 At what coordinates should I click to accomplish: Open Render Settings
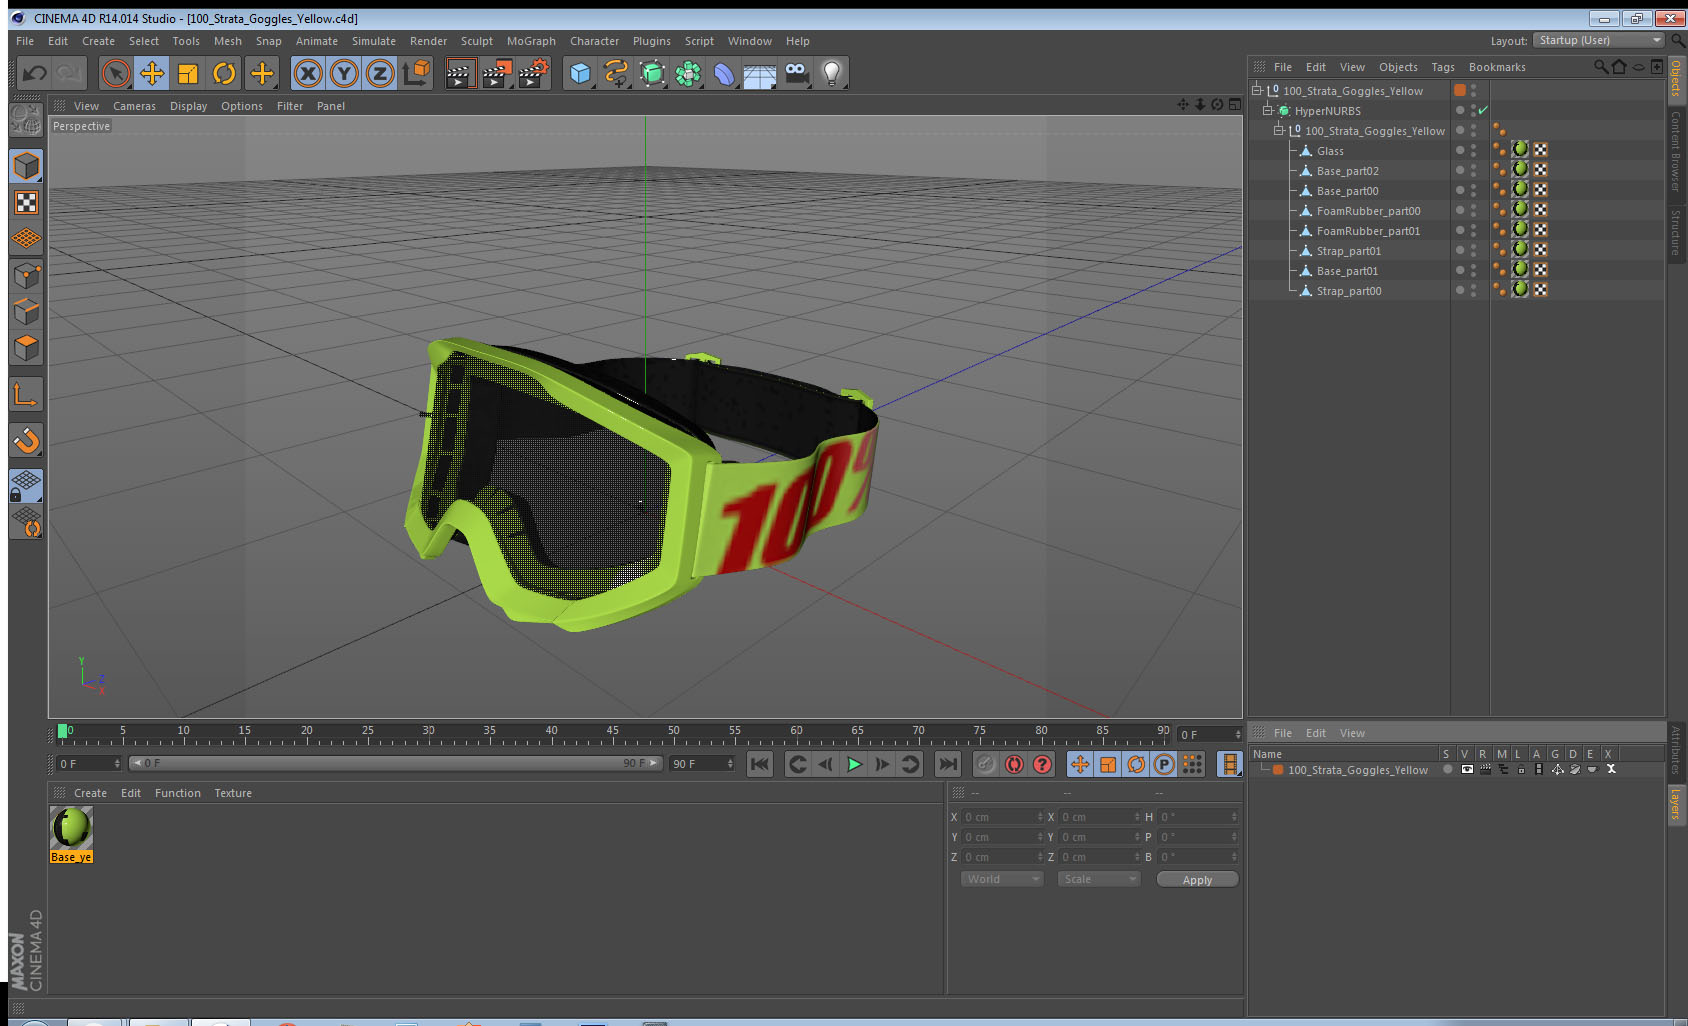pos(534,73)
